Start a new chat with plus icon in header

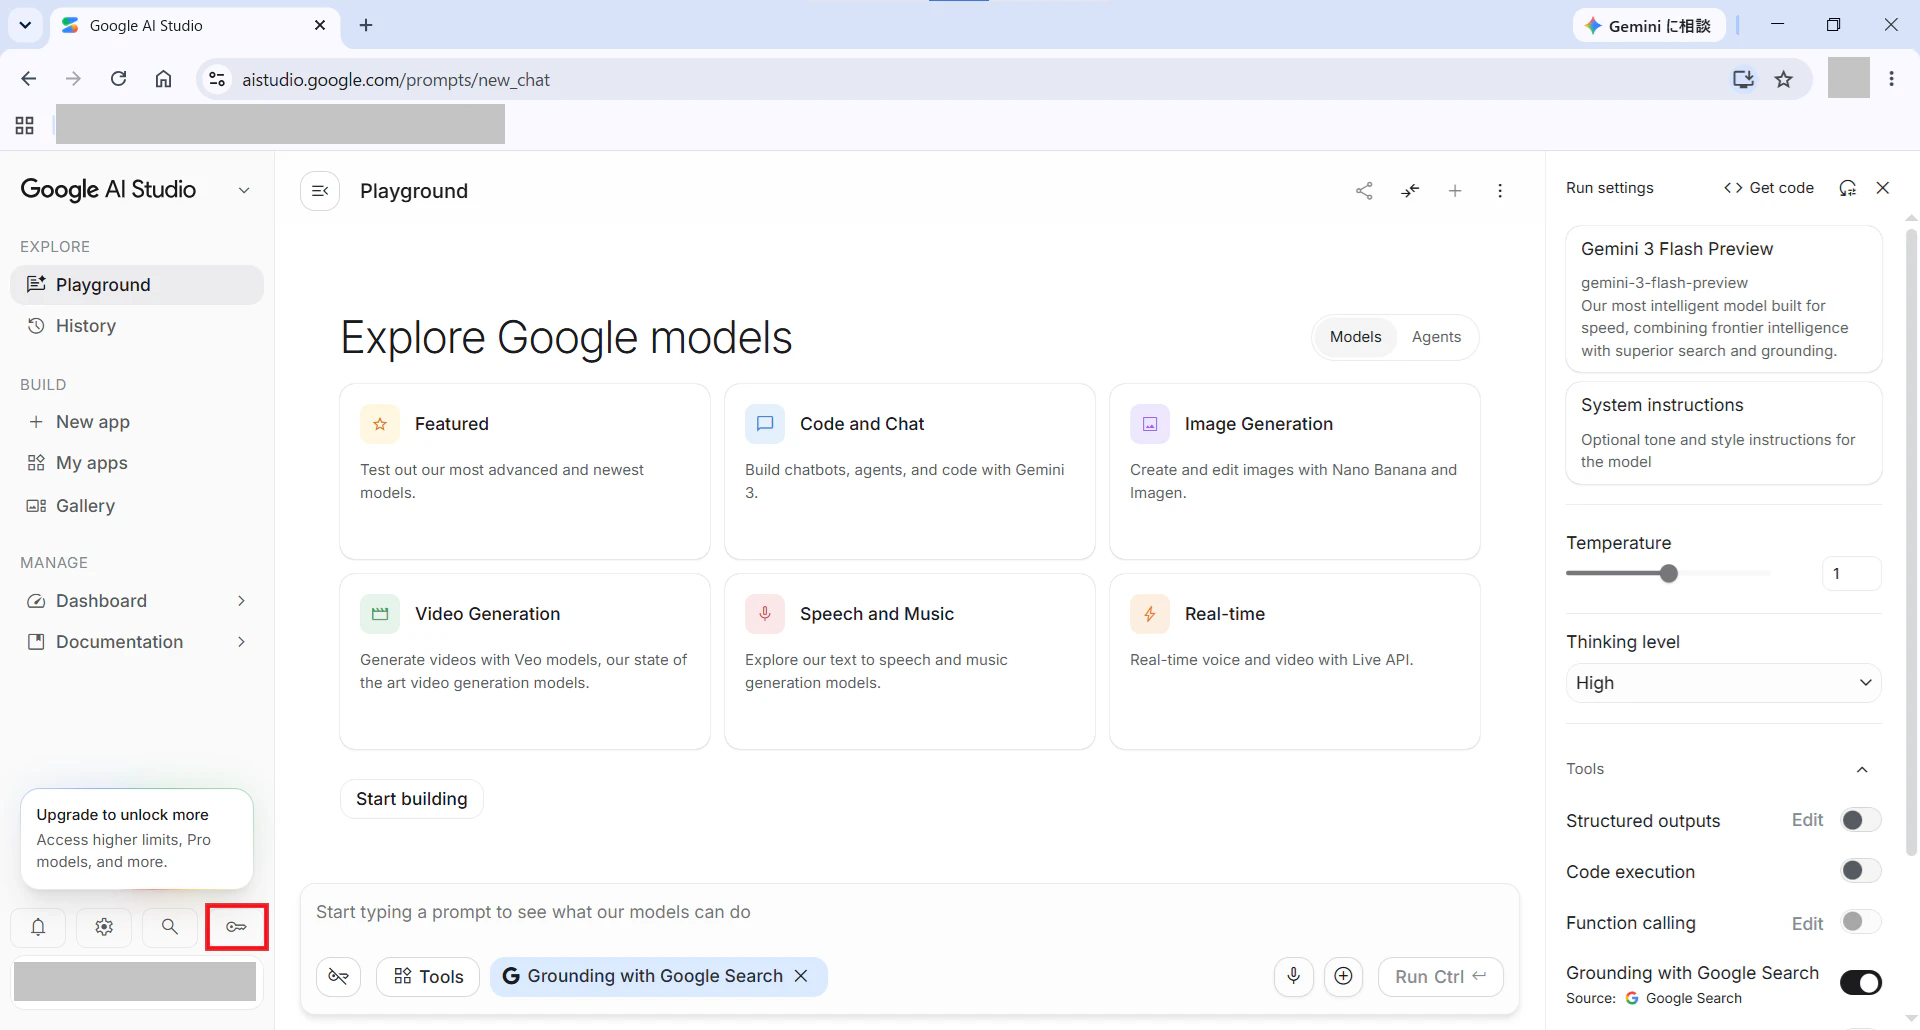coord(1455,191)
